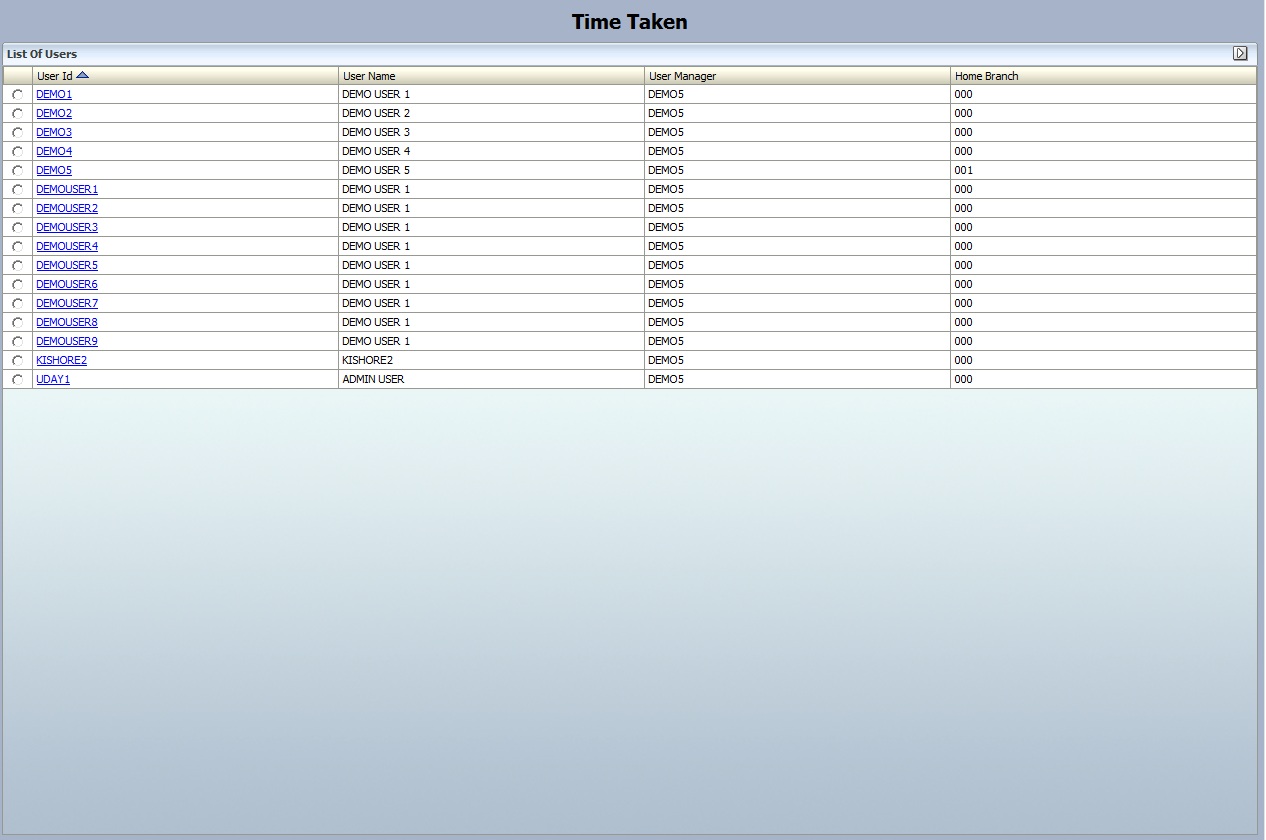
Task: Select the radio button for DEMOUSER4
Action: click(x=18, y=247)
